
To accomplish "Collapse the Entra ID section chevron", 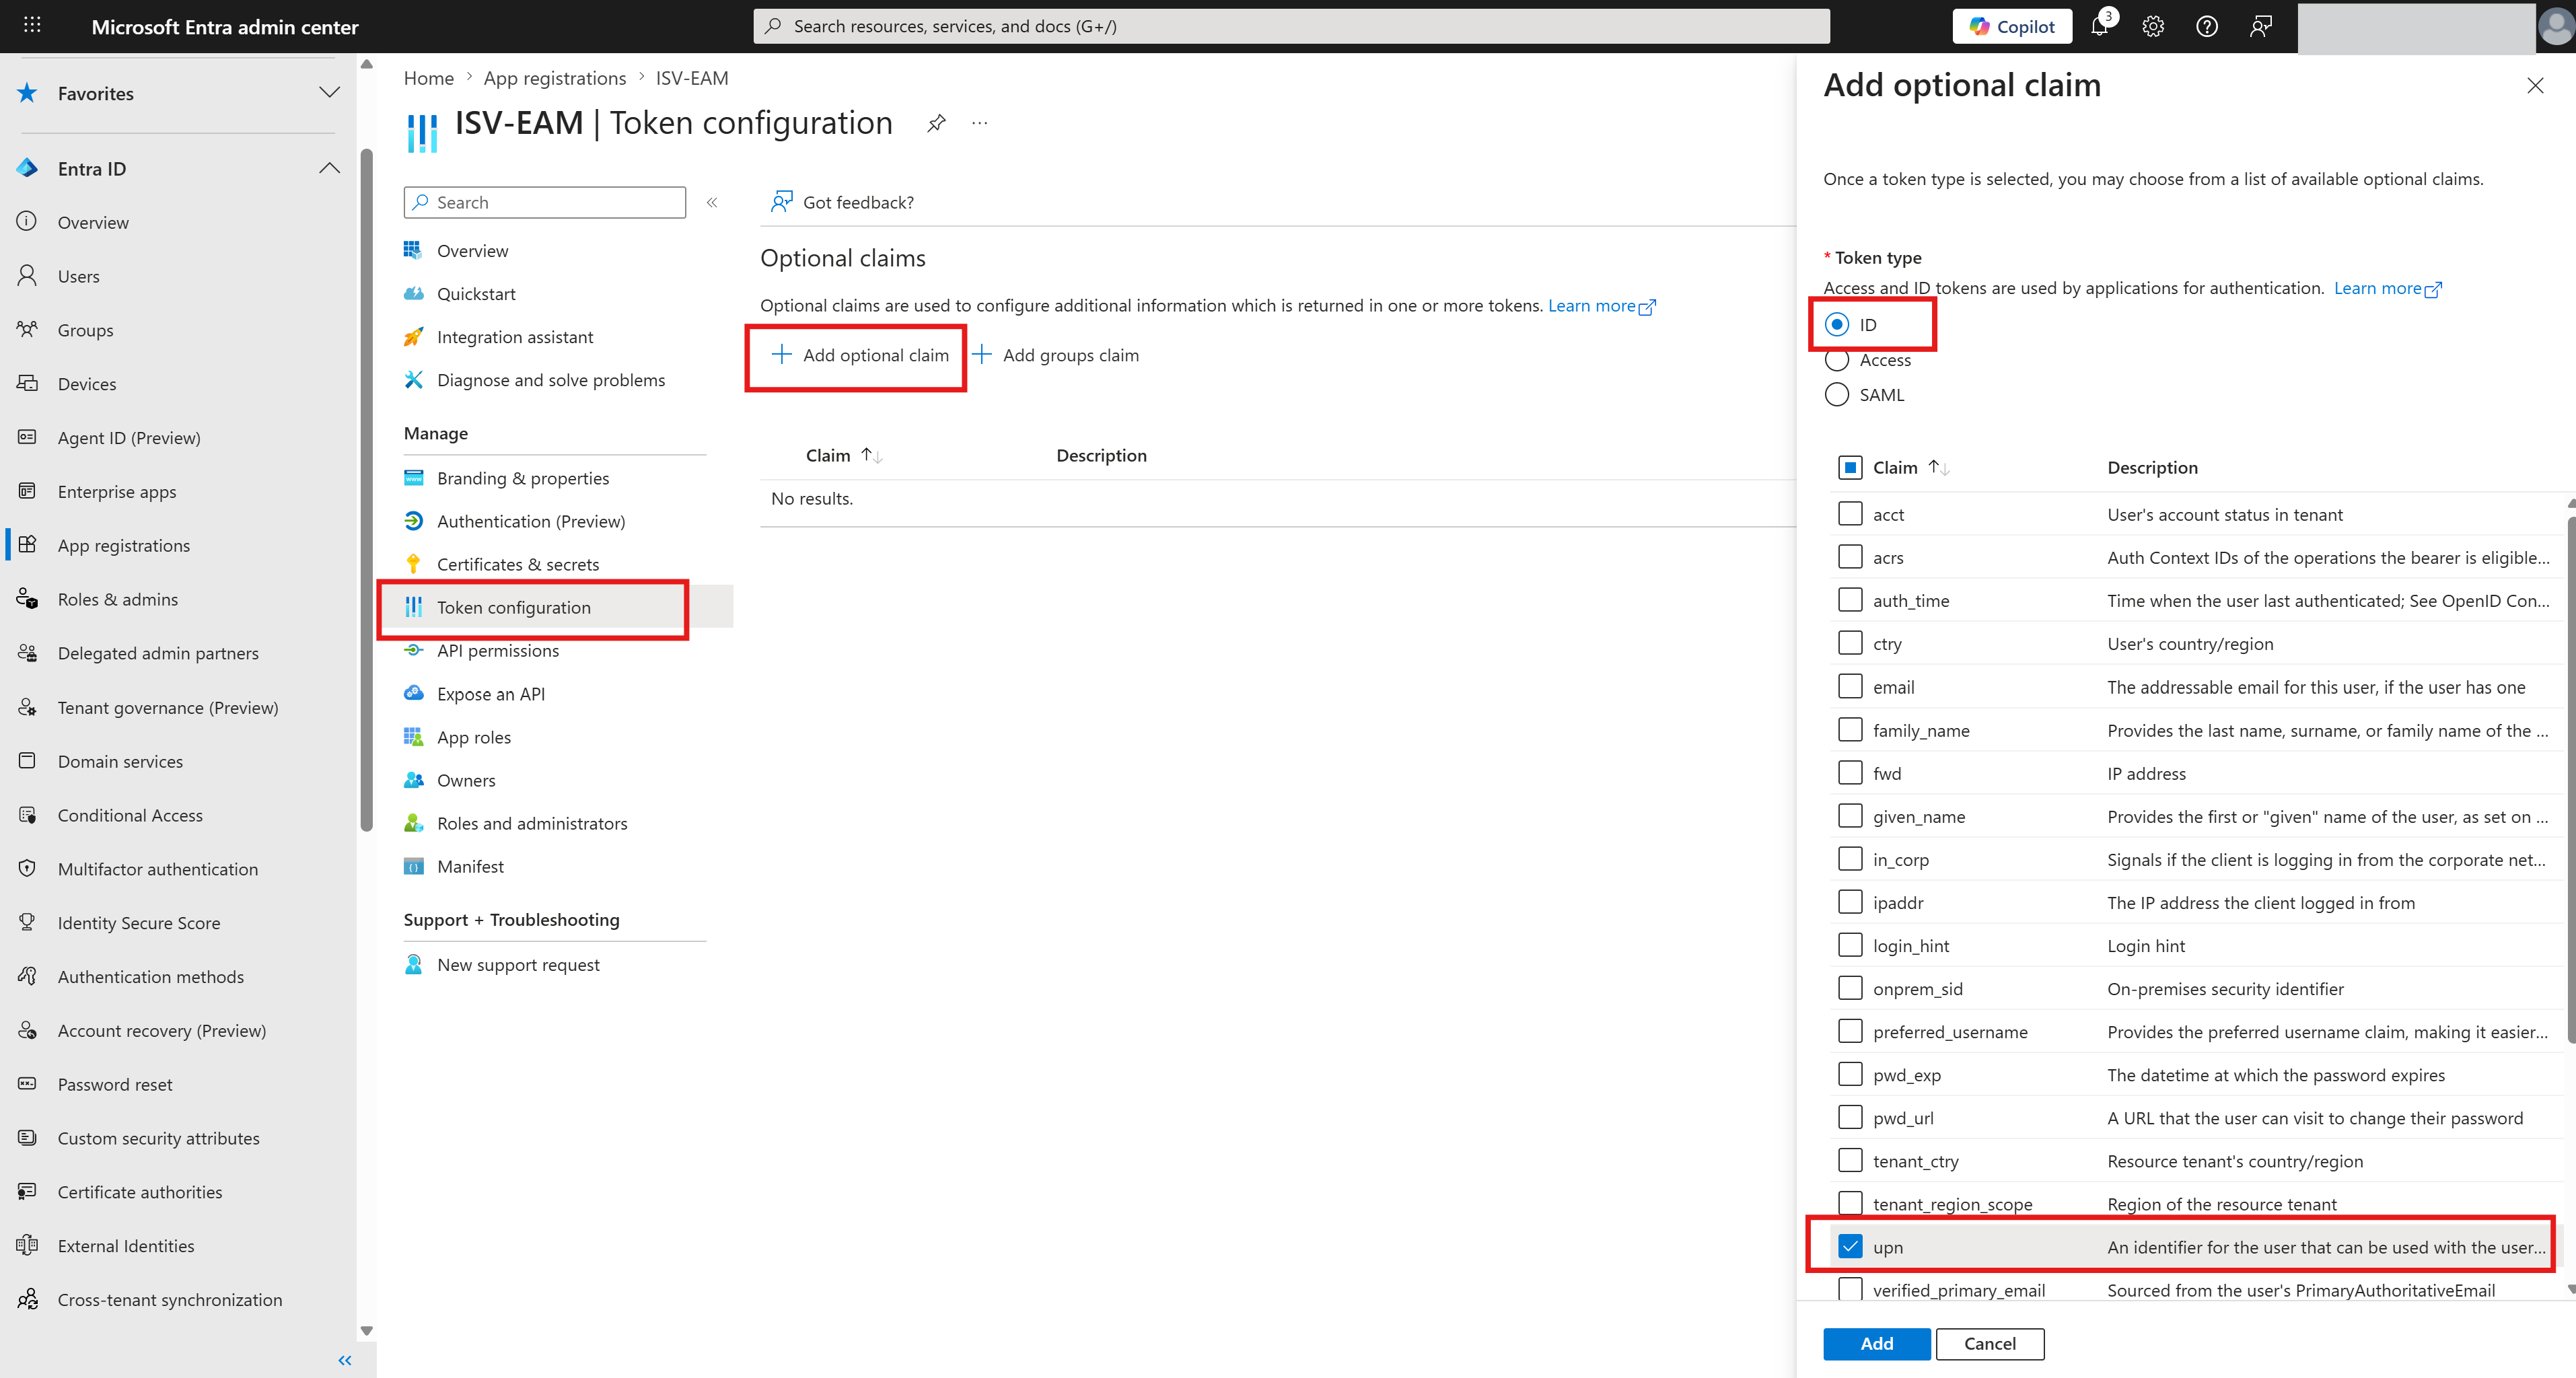I will [x=329, y=168].
